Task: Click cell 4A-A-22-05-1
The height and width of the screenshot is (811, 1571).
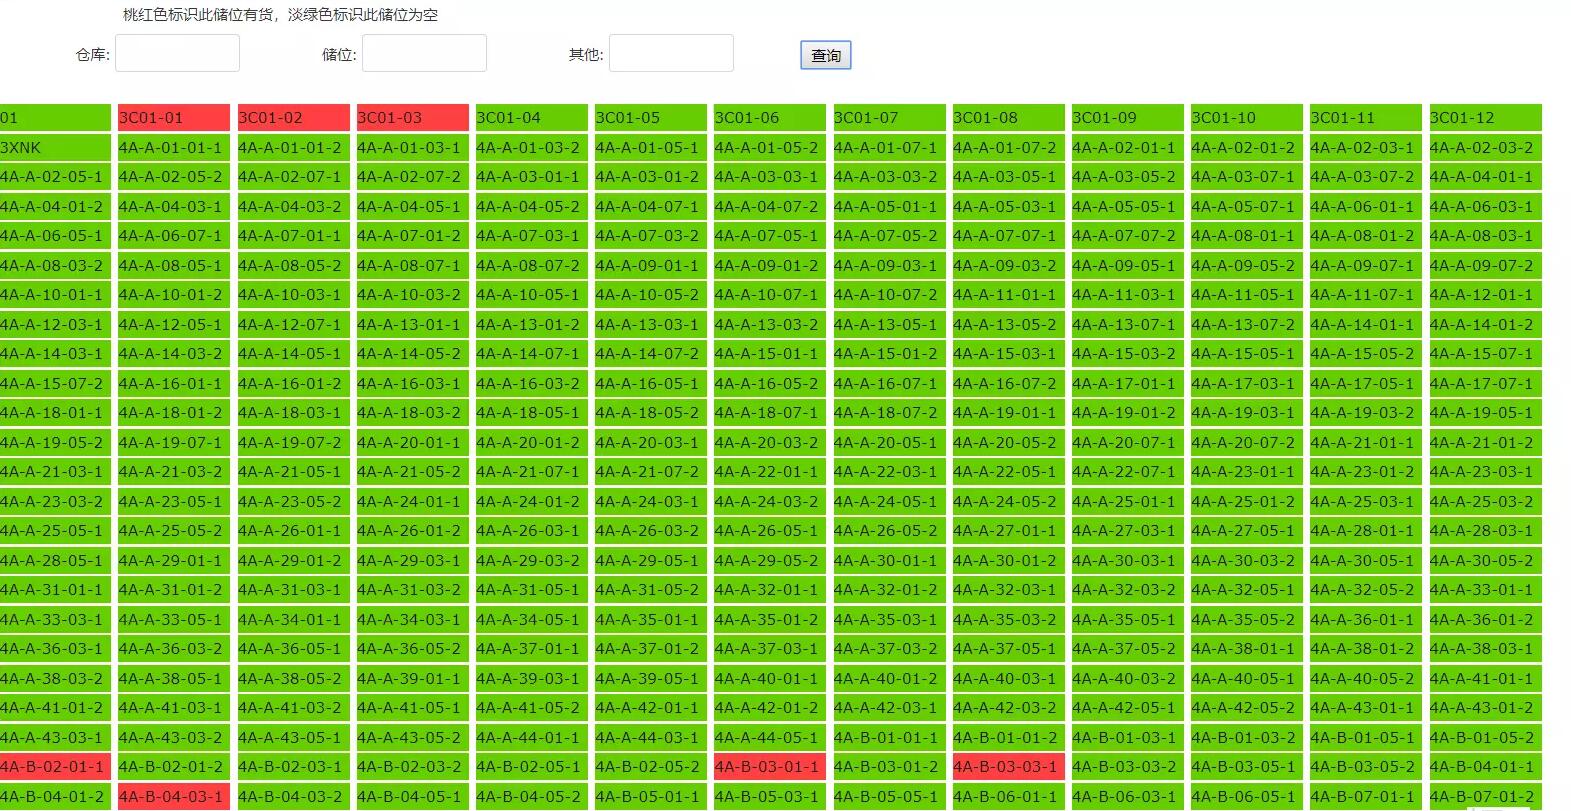Action: tap(1009, 472)
